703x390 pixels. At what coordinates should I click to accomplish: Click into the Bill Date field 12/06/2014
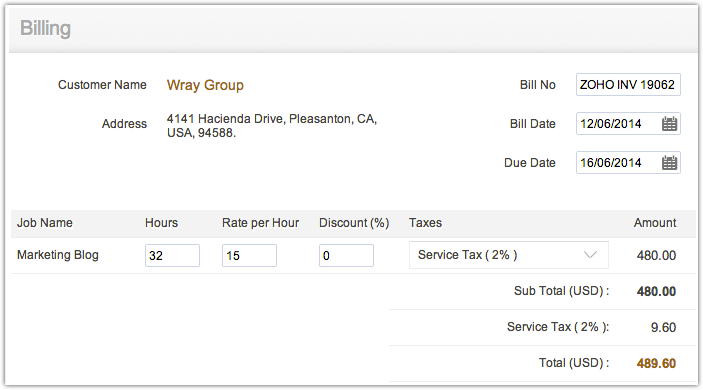[628, 124]
